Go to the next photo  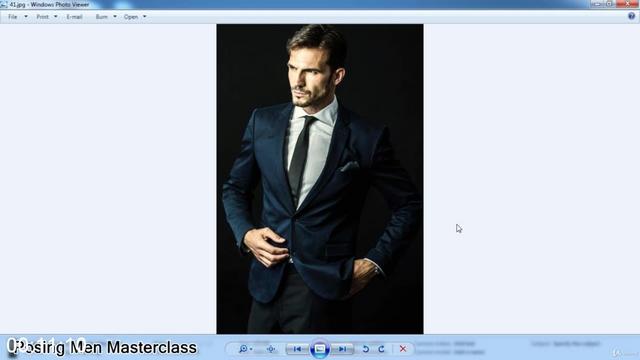(x=342, y=349)
